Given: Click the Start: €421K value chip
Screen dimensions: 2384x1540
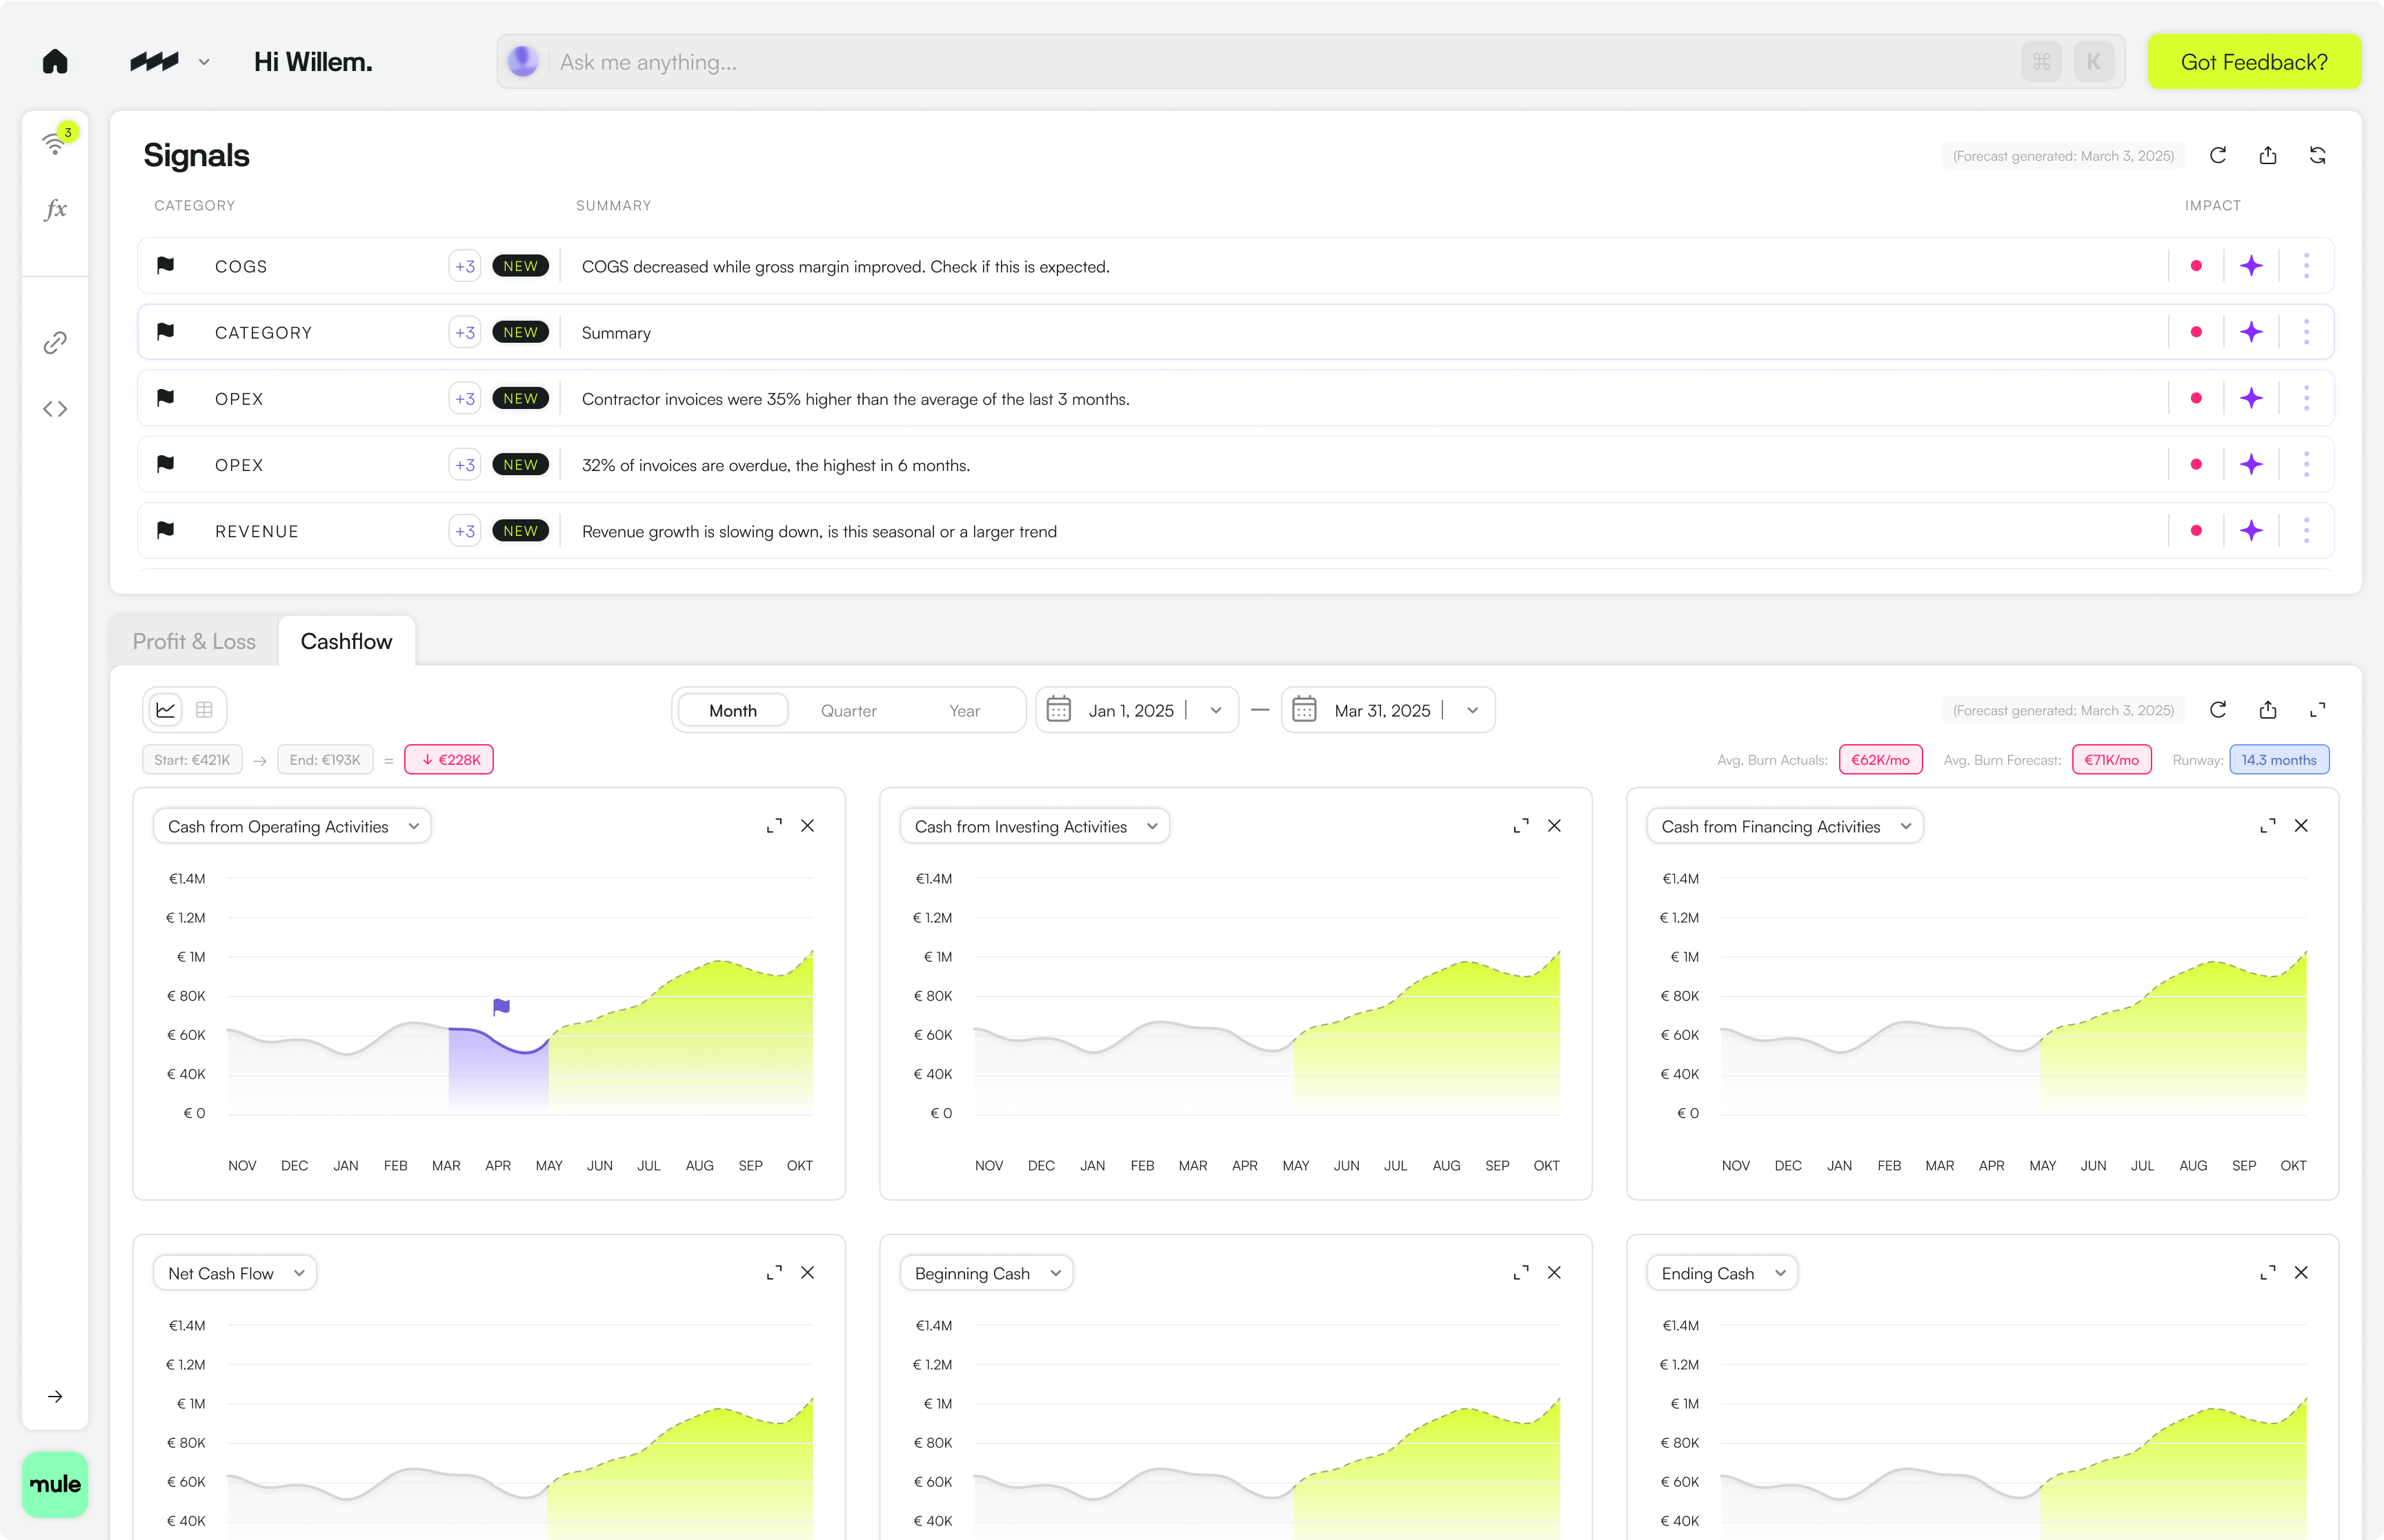Looking at the screenshot, I should point(192,760).
